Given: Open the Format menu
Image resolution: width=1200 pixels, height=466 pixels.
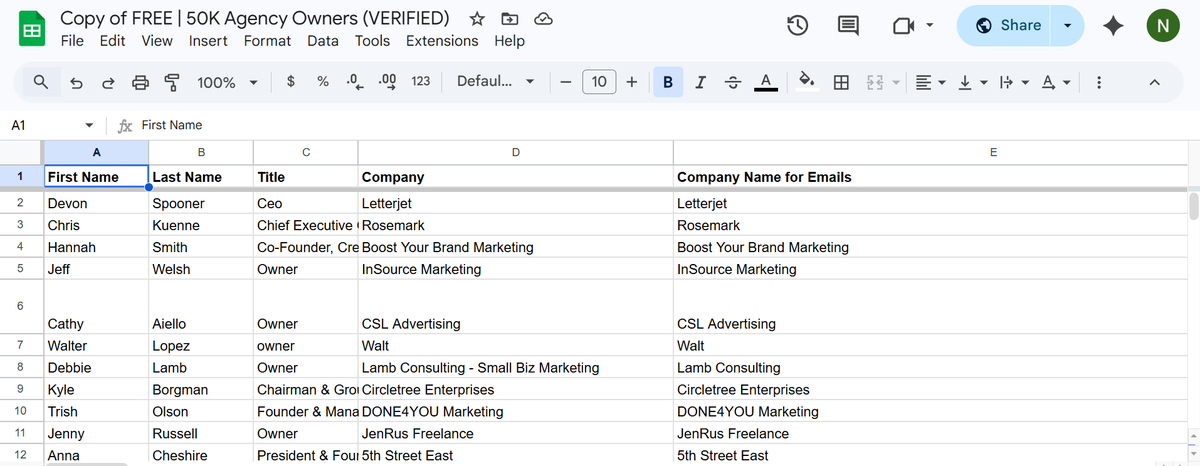Looking at the screenshot, I should point(267,41).
